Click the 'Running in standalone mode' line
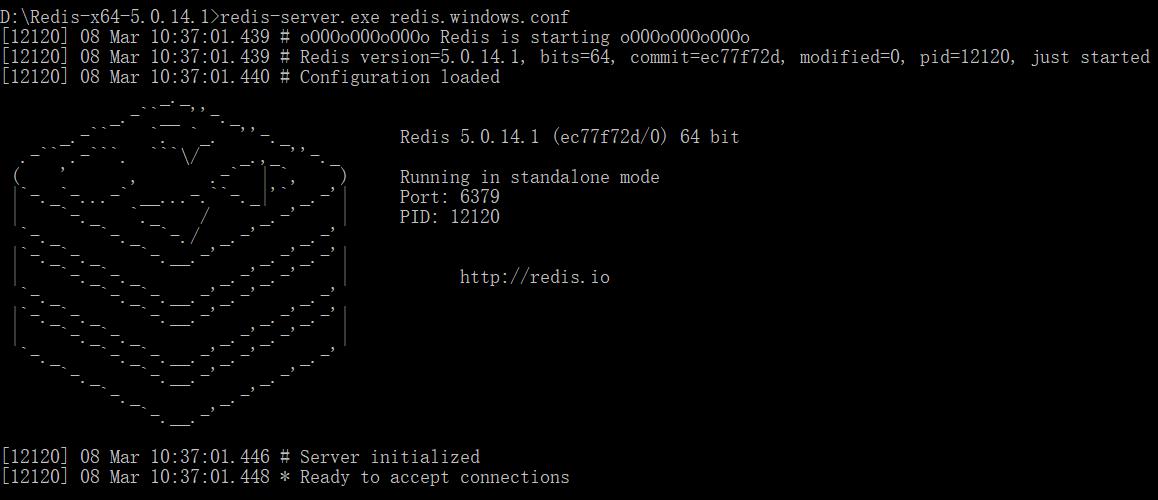1158x500 pixels. (x=529, y=177)
